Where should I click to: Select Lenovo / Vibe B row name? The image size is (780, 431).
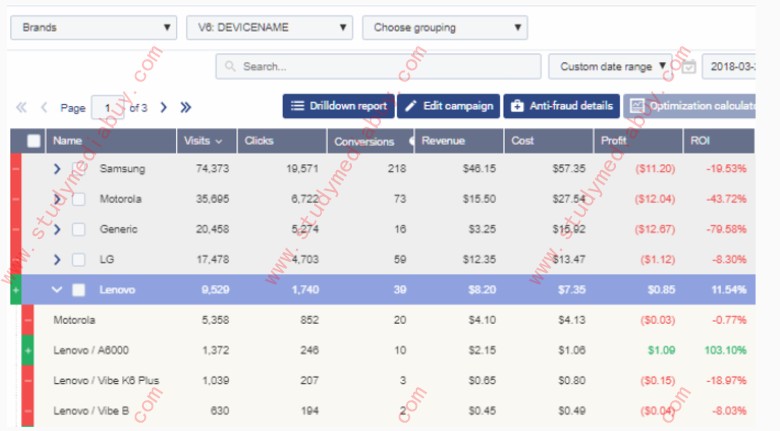pyautogui.click(x=91, y=411)
